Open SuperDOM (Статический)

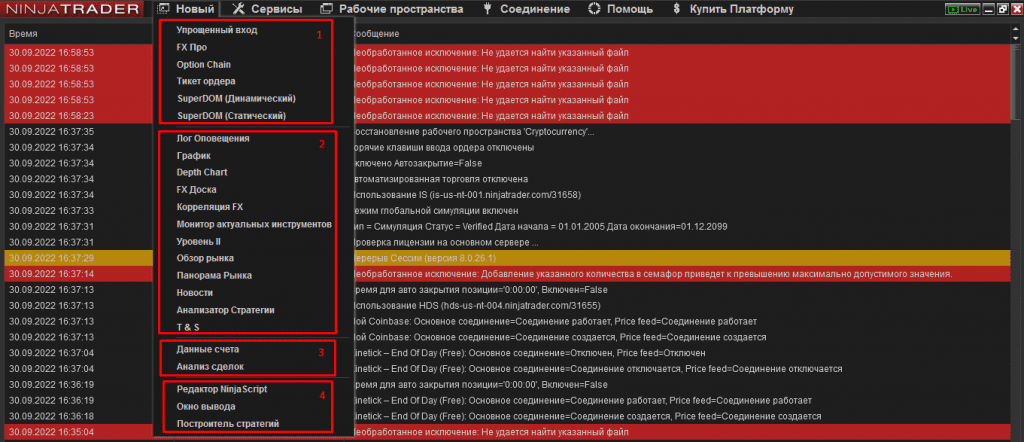[x=231, y=116]
